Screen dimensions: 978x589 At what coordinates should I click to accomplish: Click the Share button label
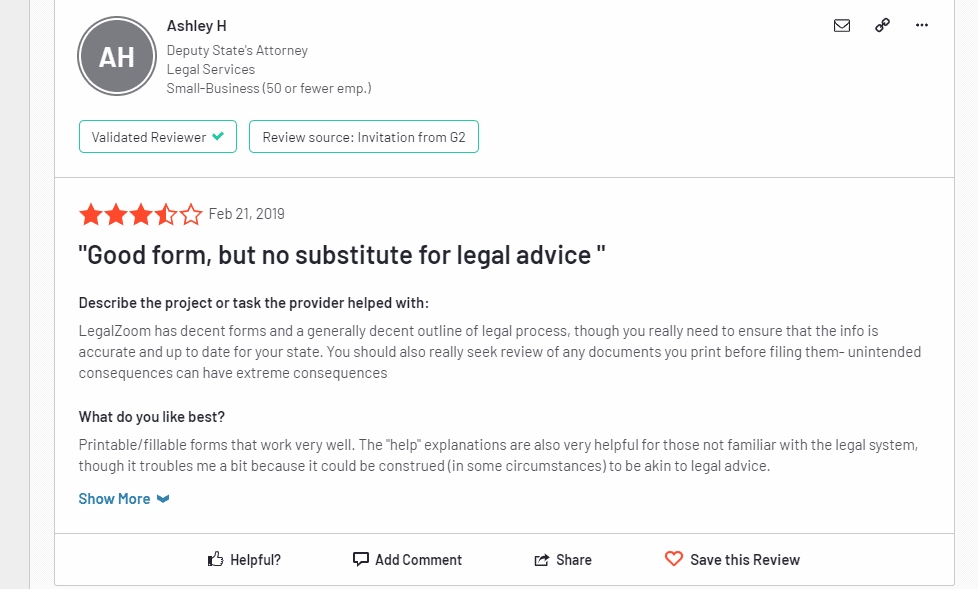pyautogui.click(x=574, y=560)
